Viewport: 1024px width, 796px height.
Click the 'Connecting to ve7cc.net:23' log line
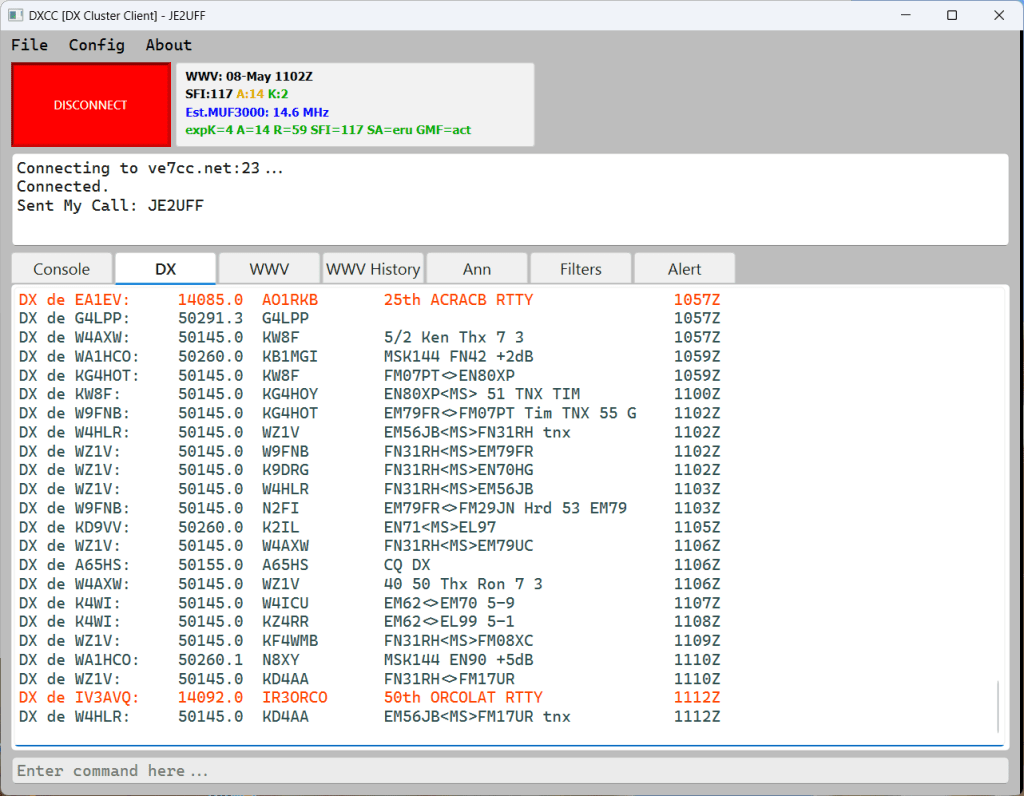[x=150, y=168]
